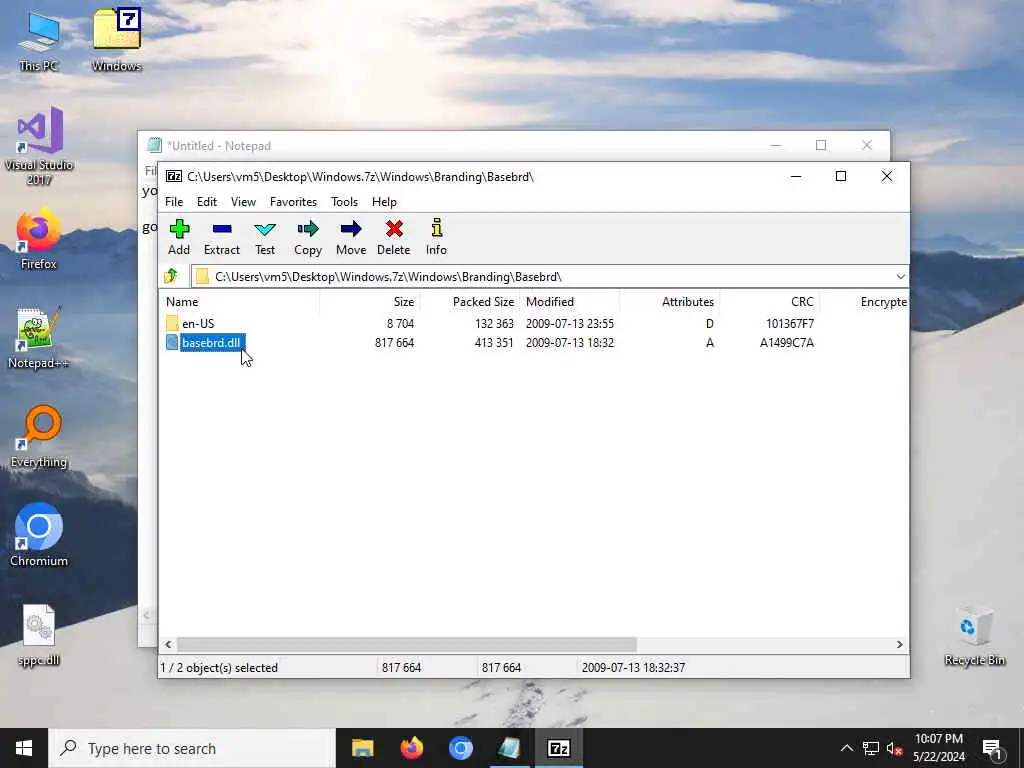
Task: Click status bar text '1 / 2 object(s) selected'
Action: tap(219, 667)
